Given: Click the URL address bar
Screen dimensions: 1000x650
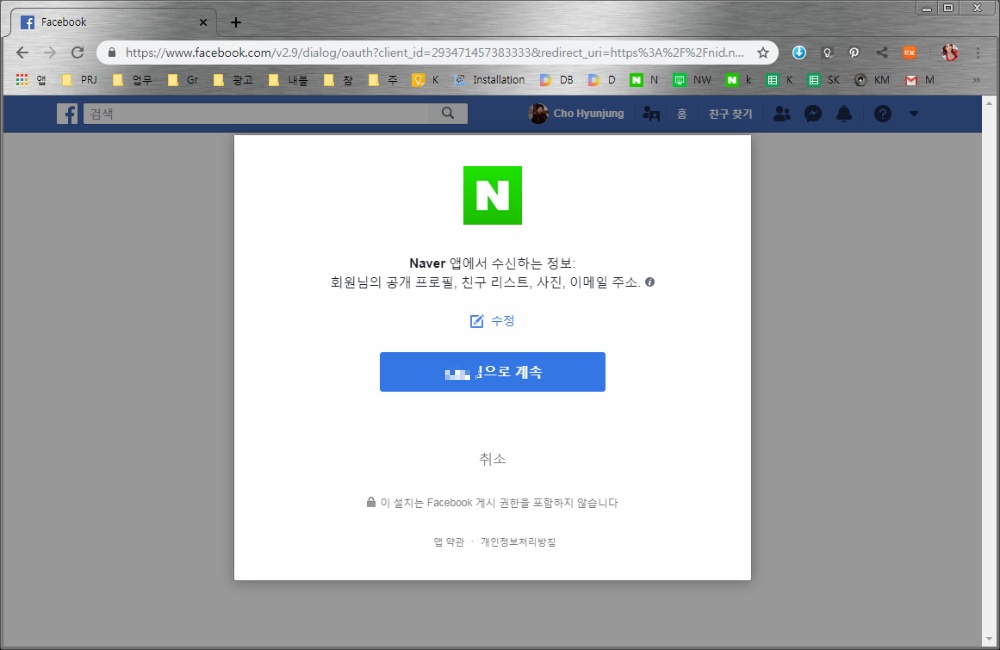Looking at the screenshot, I should pyautogui.click(x=434, y=53).
